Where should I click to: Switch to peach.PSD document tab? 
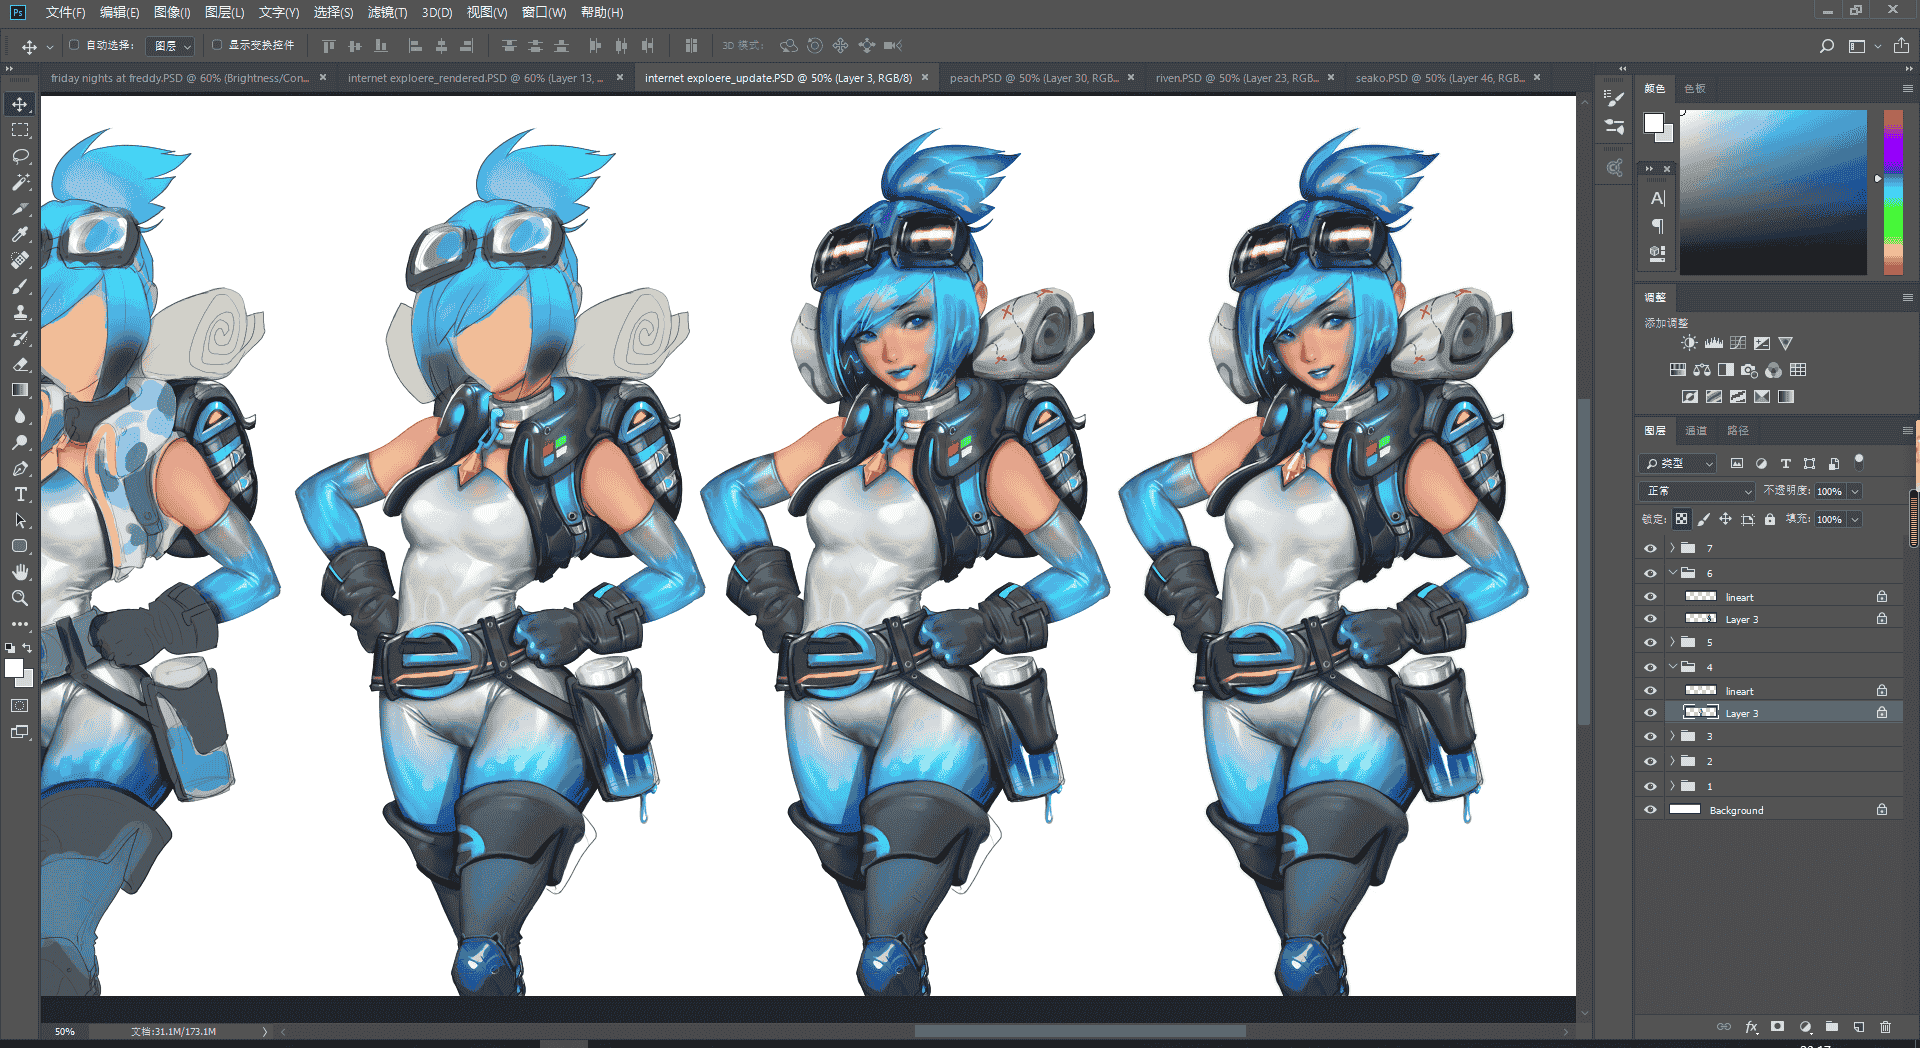tap(1032, 78)
